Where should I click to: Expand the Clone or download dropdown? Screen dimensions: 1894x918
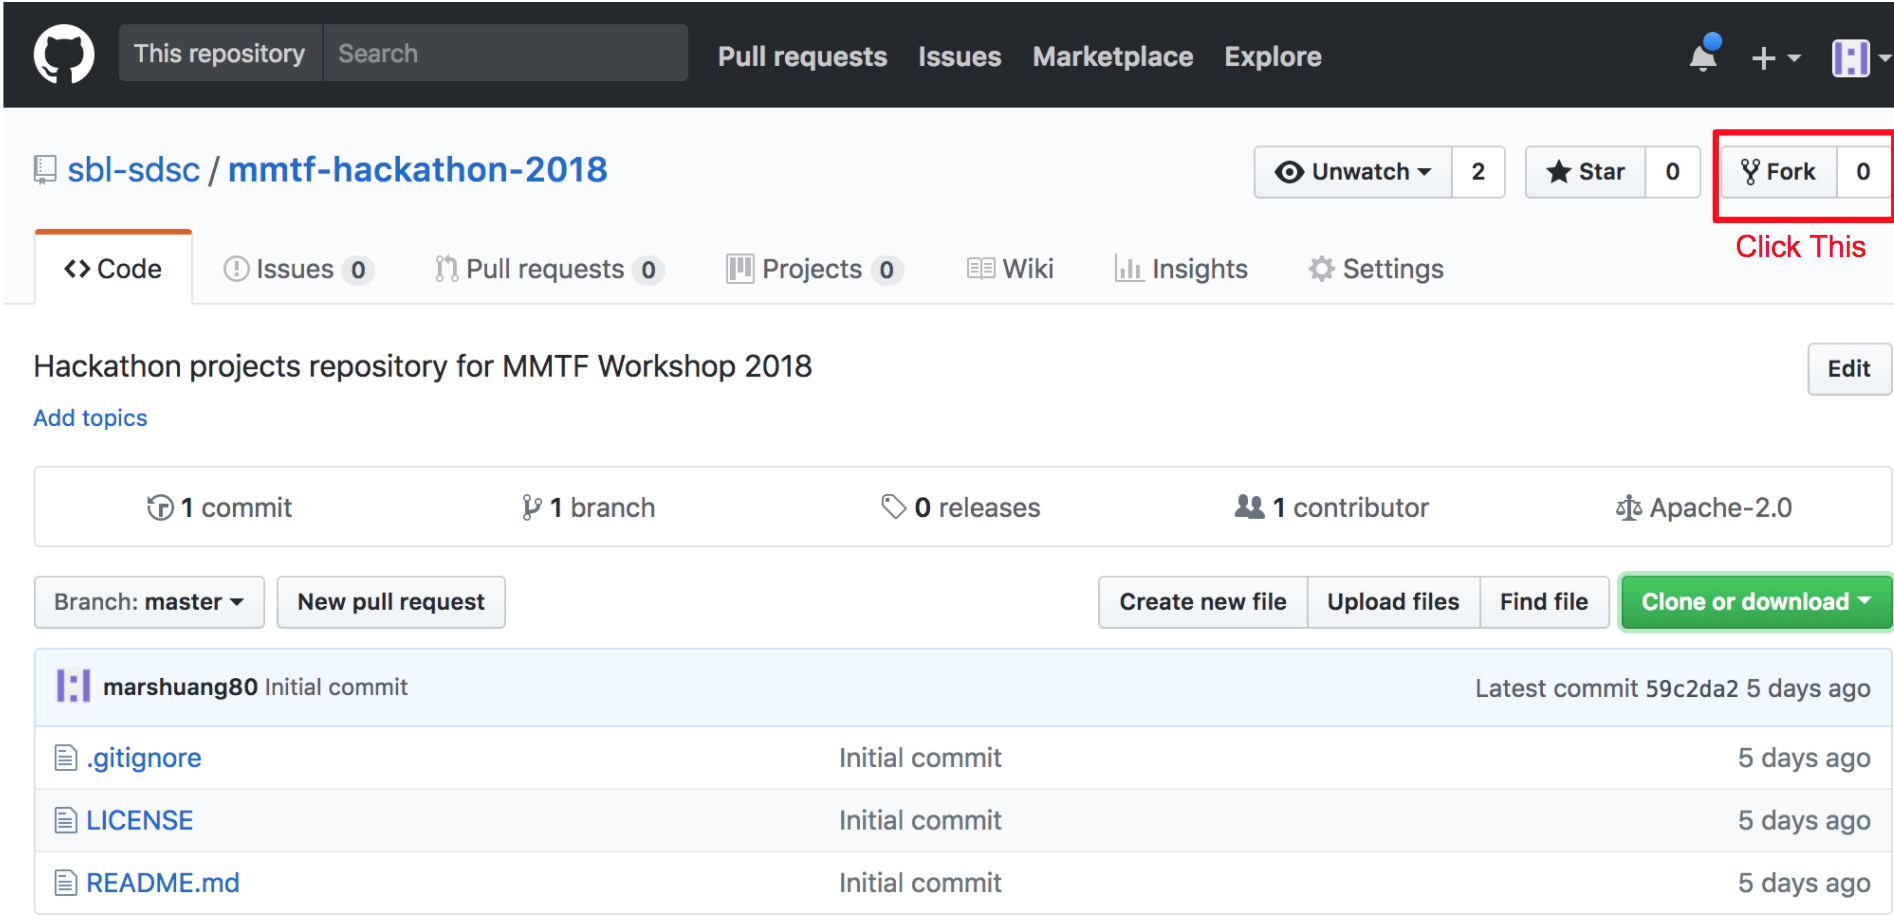1756,602
